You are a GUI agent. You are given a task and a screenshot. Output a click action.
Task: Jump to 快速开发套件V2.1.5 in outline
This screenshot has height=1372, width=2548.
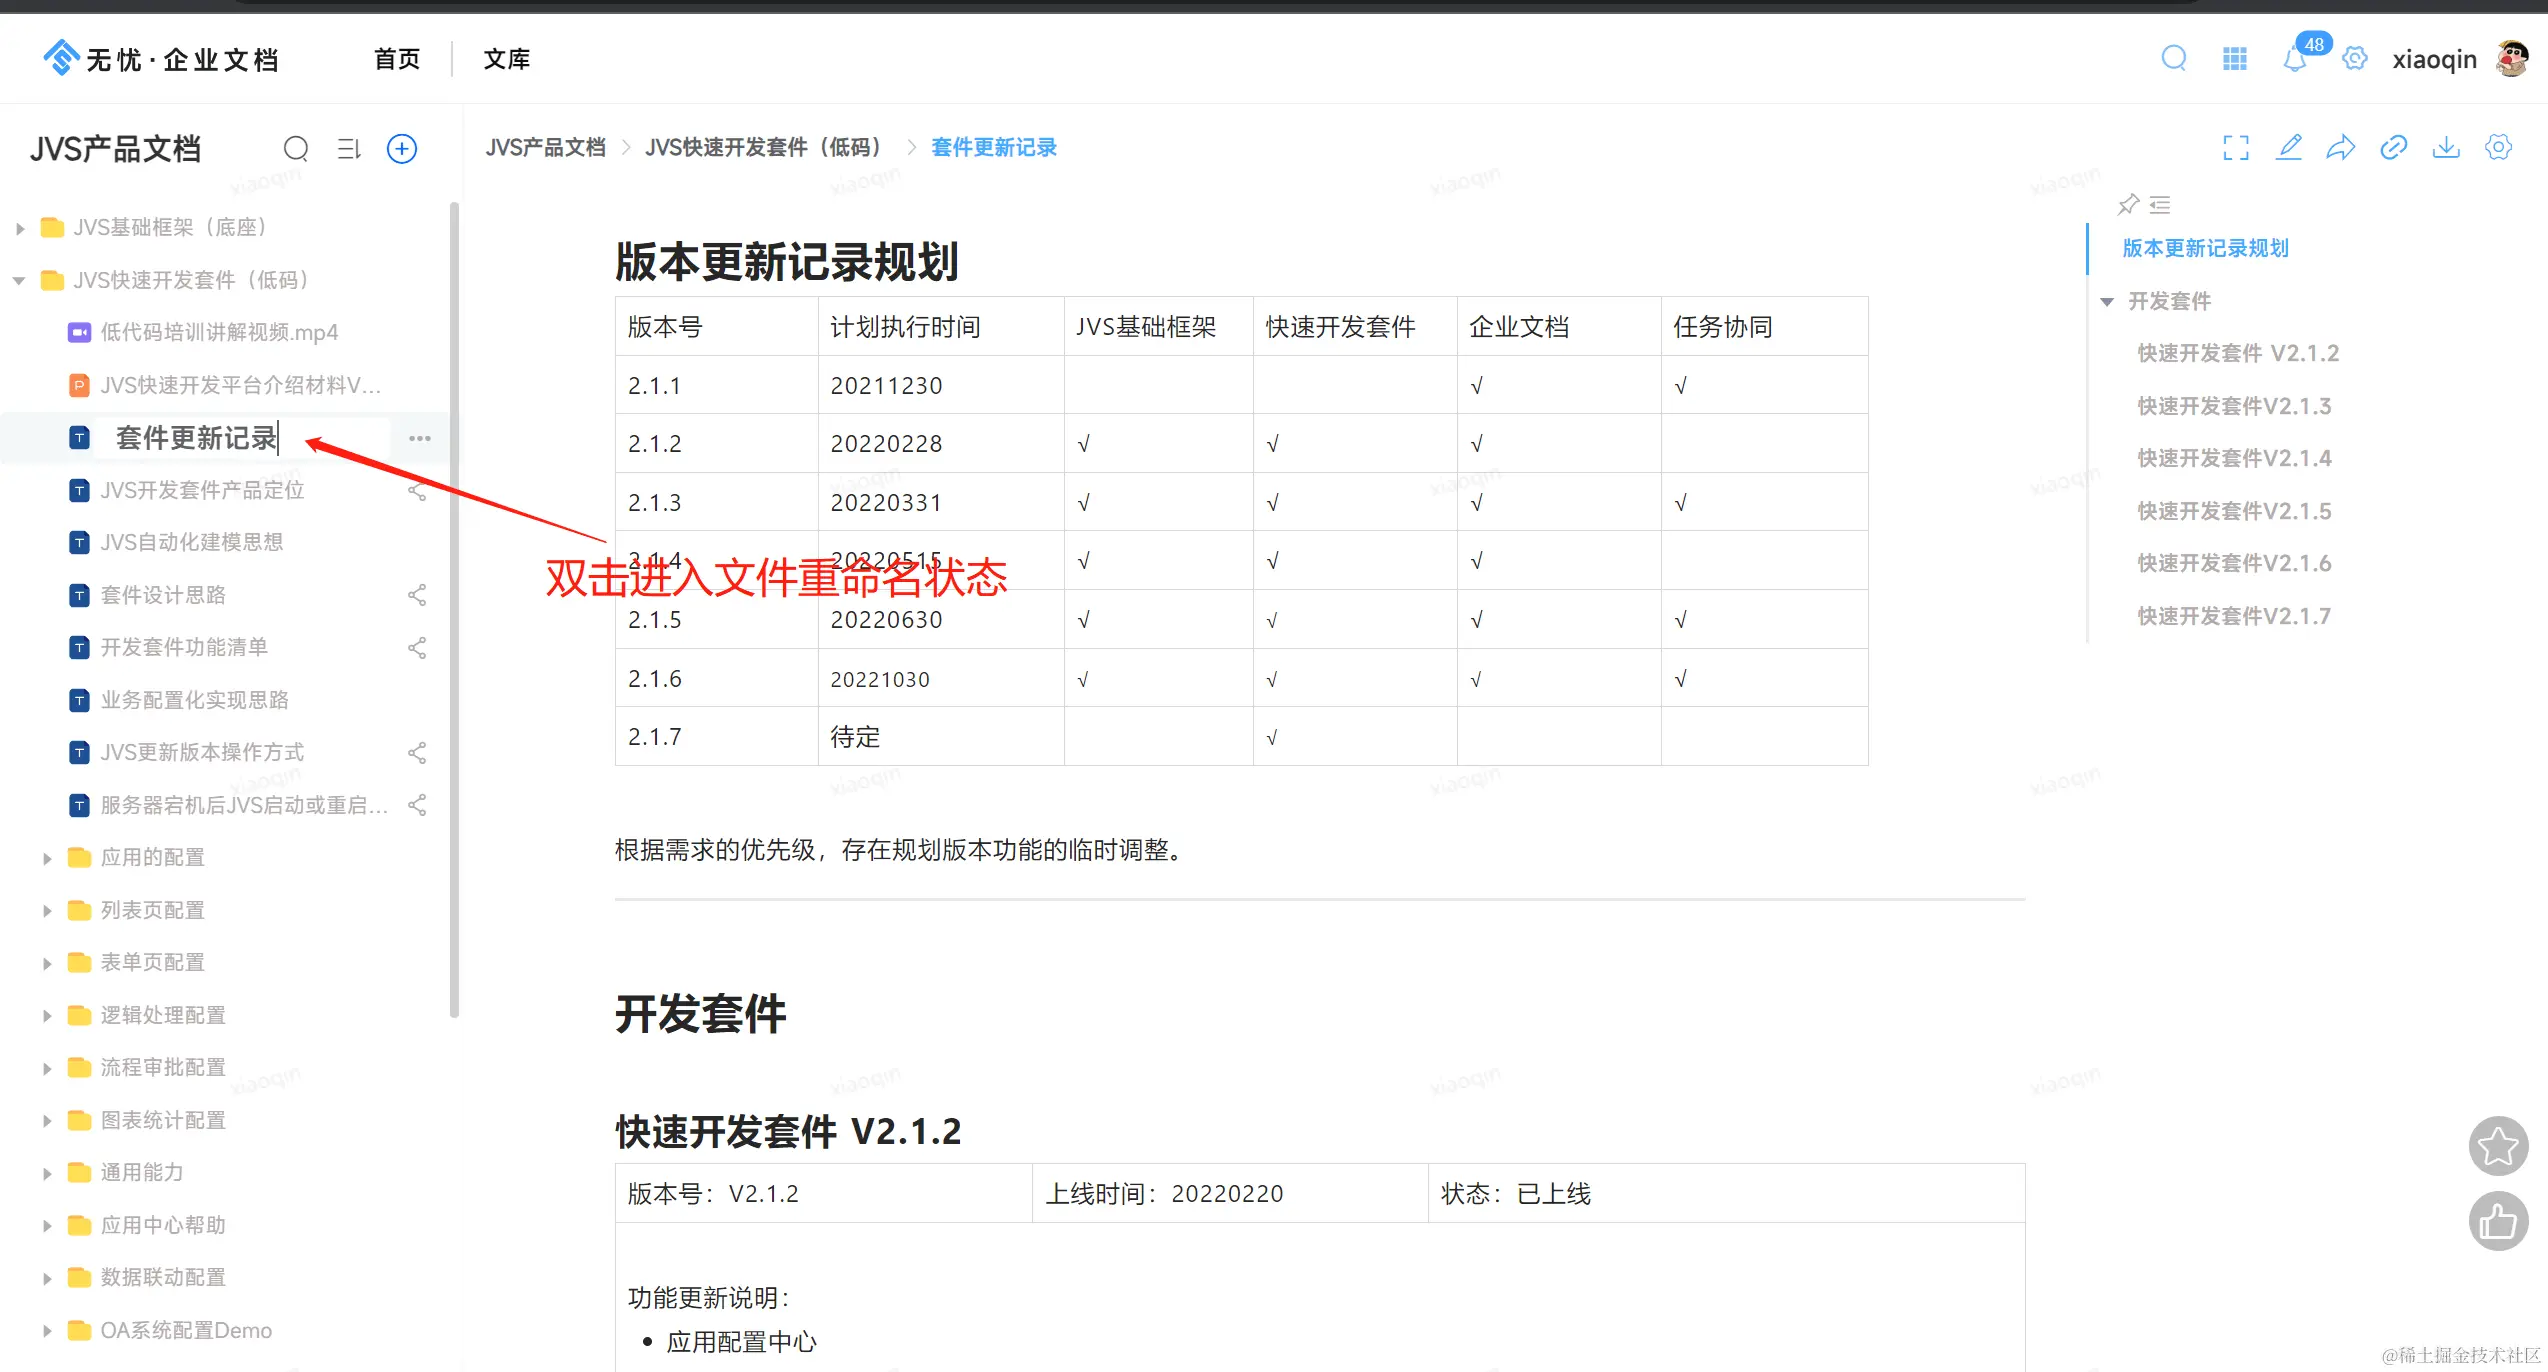2233,511
